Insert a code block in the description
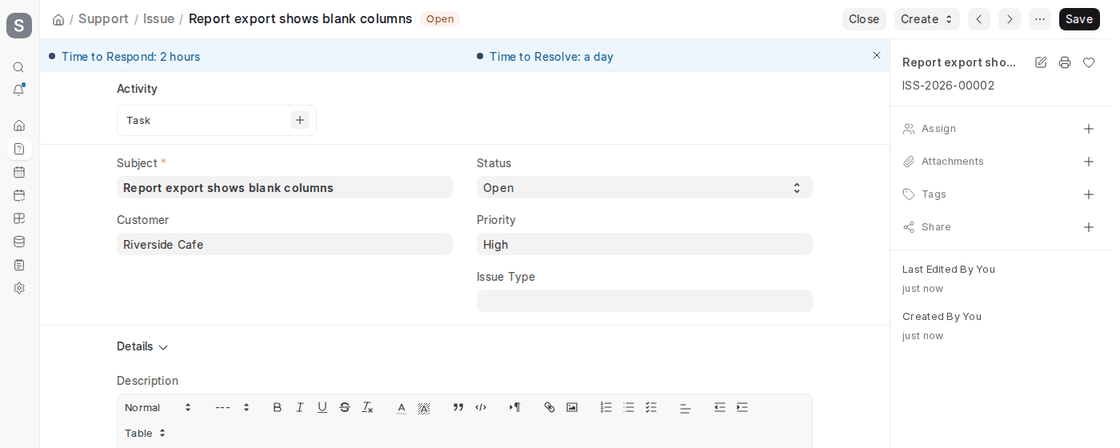The image size is (1120, 448). [x=481, y=407]
